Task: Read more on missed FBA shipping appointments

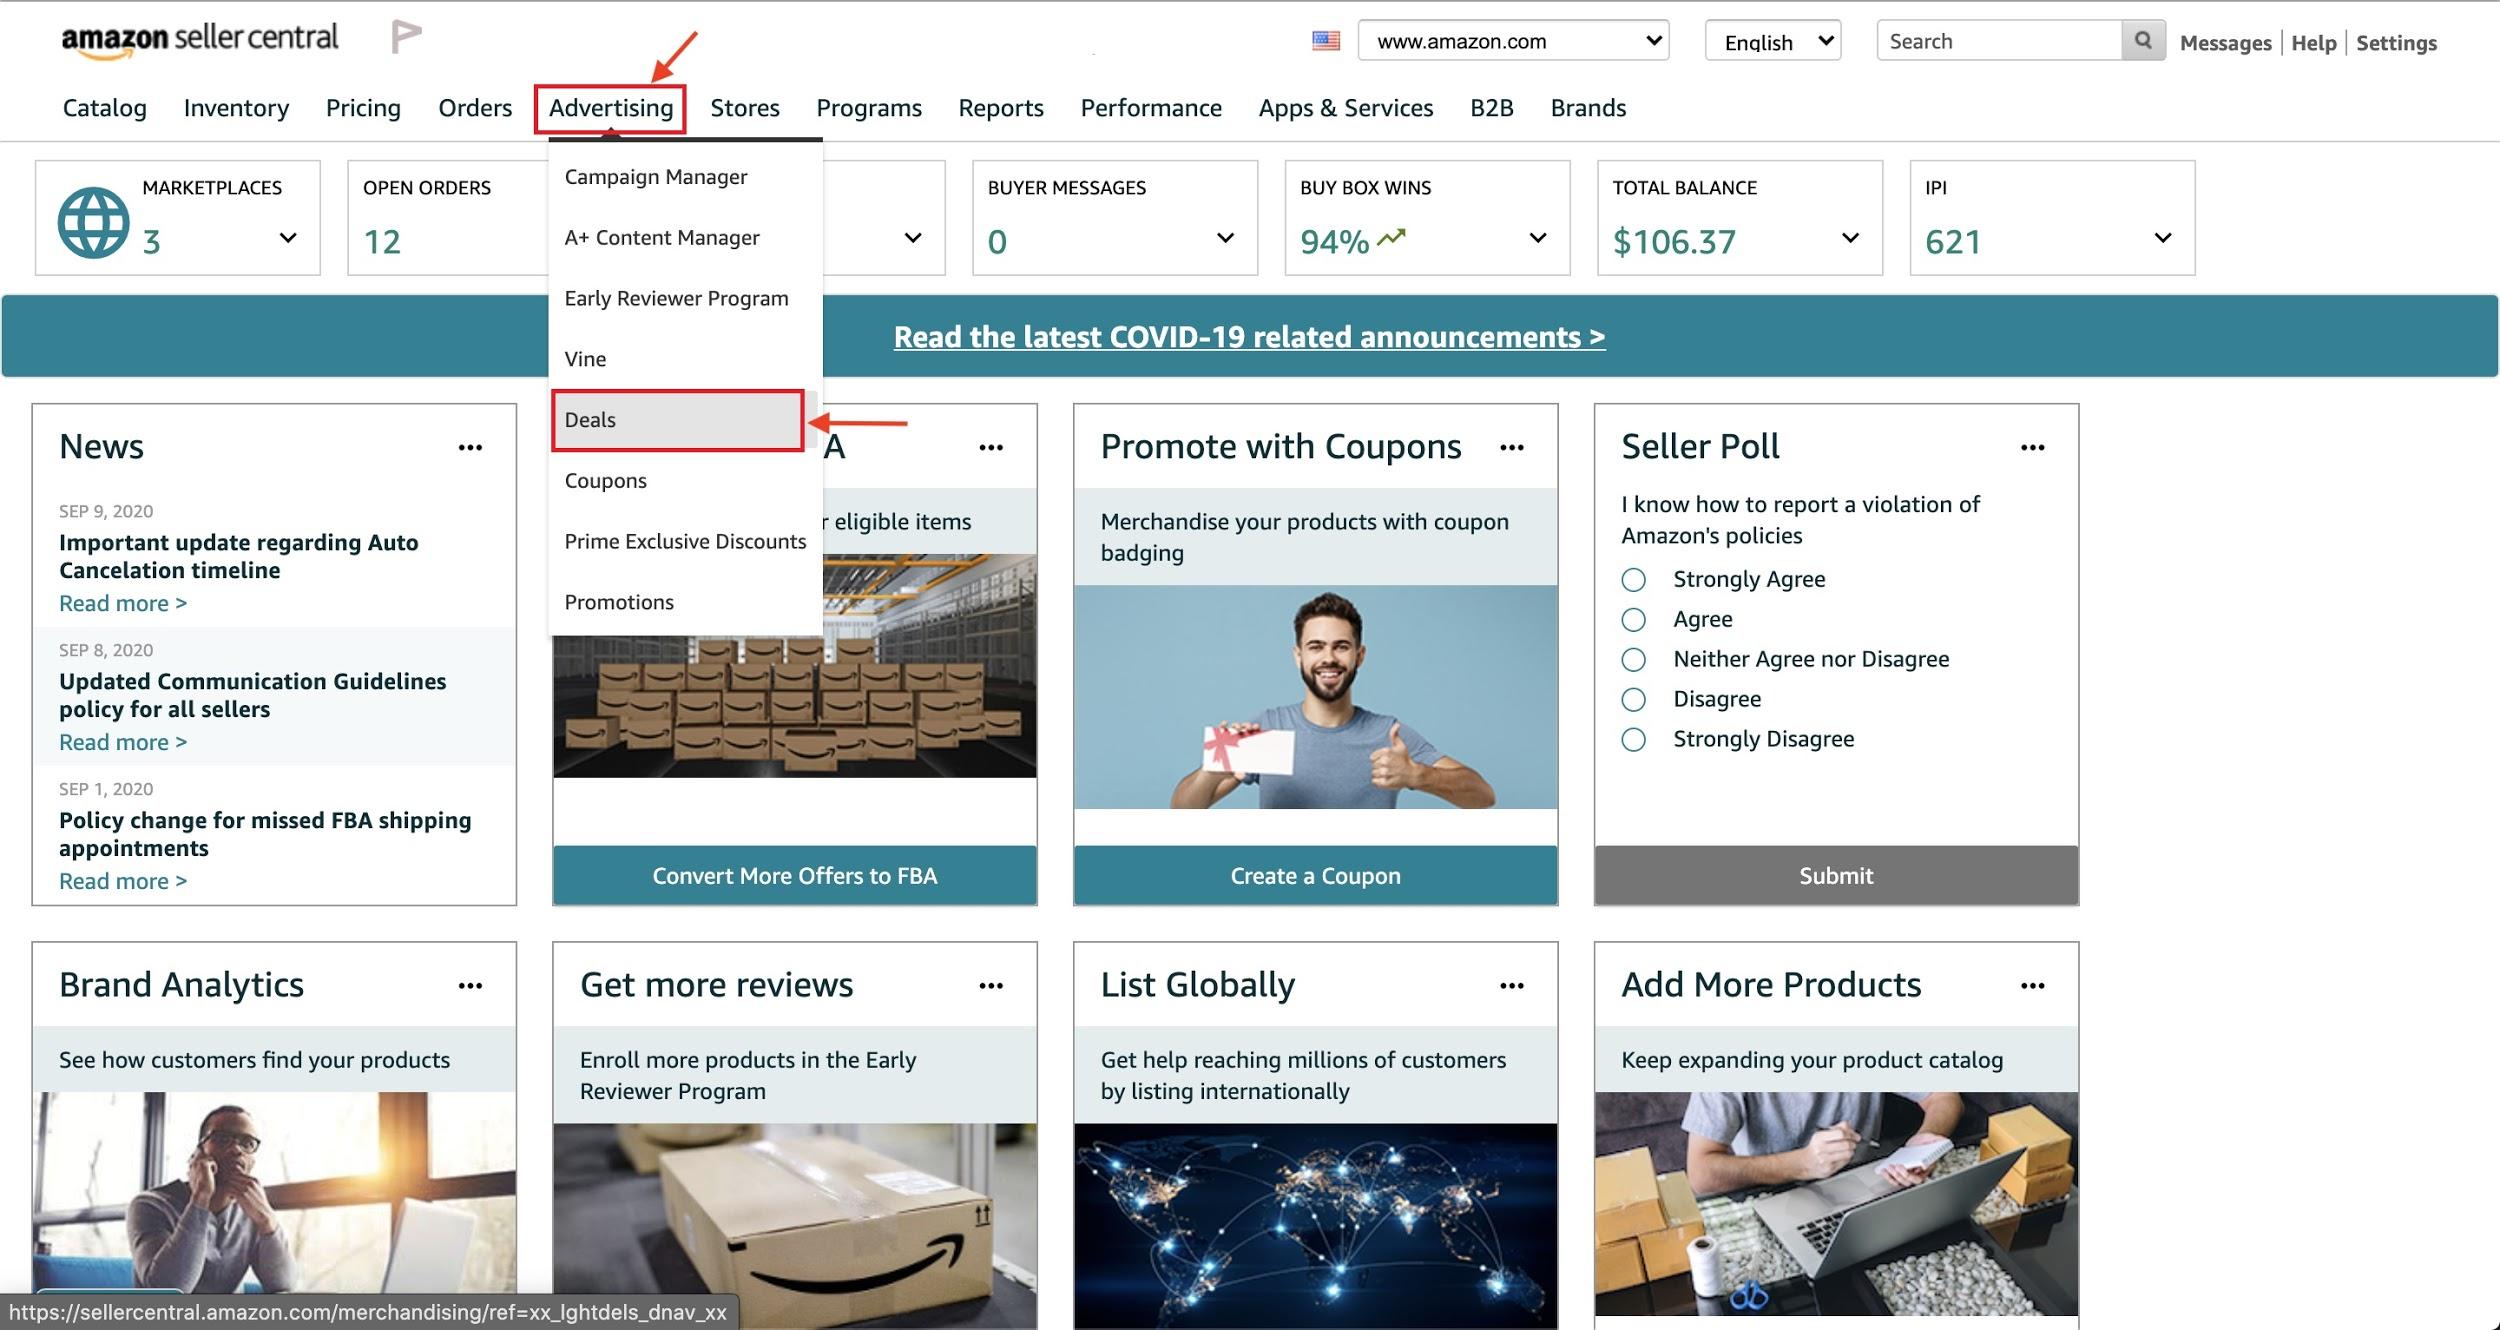Action: coord(123,882)
